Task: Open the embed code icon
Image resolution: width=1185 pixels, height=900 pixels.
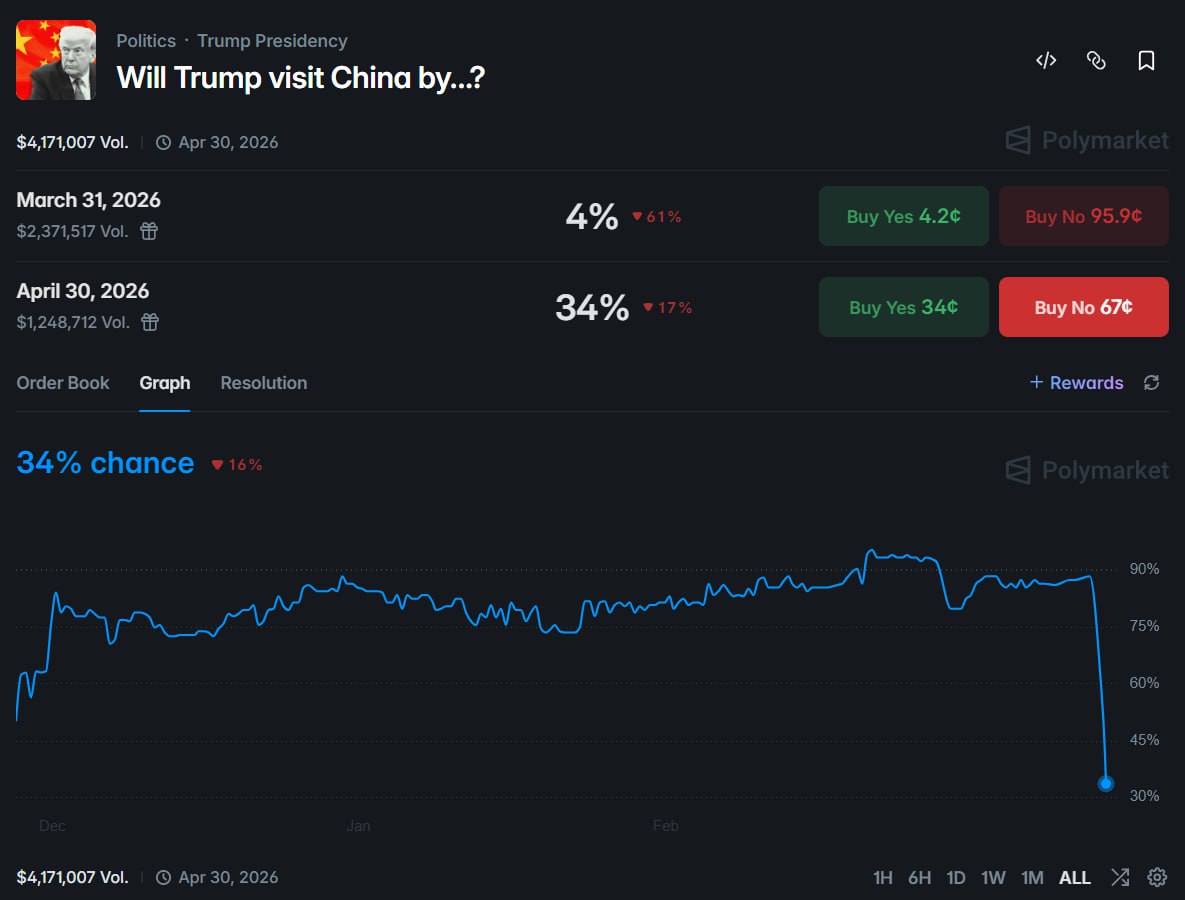Action: pos(1046,60)
